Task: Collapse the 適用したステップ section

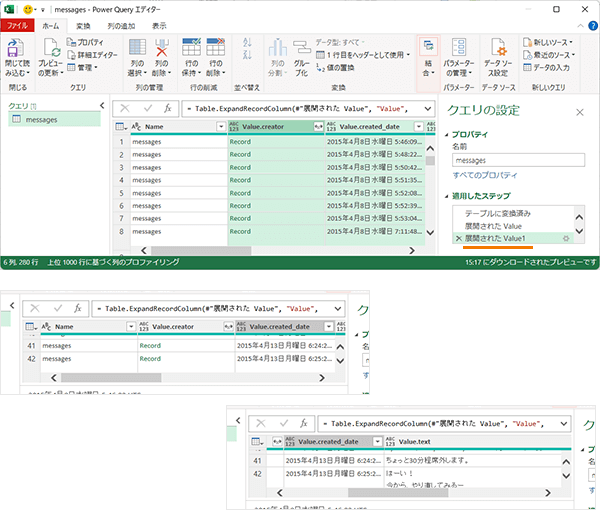Action: (447, 196)
